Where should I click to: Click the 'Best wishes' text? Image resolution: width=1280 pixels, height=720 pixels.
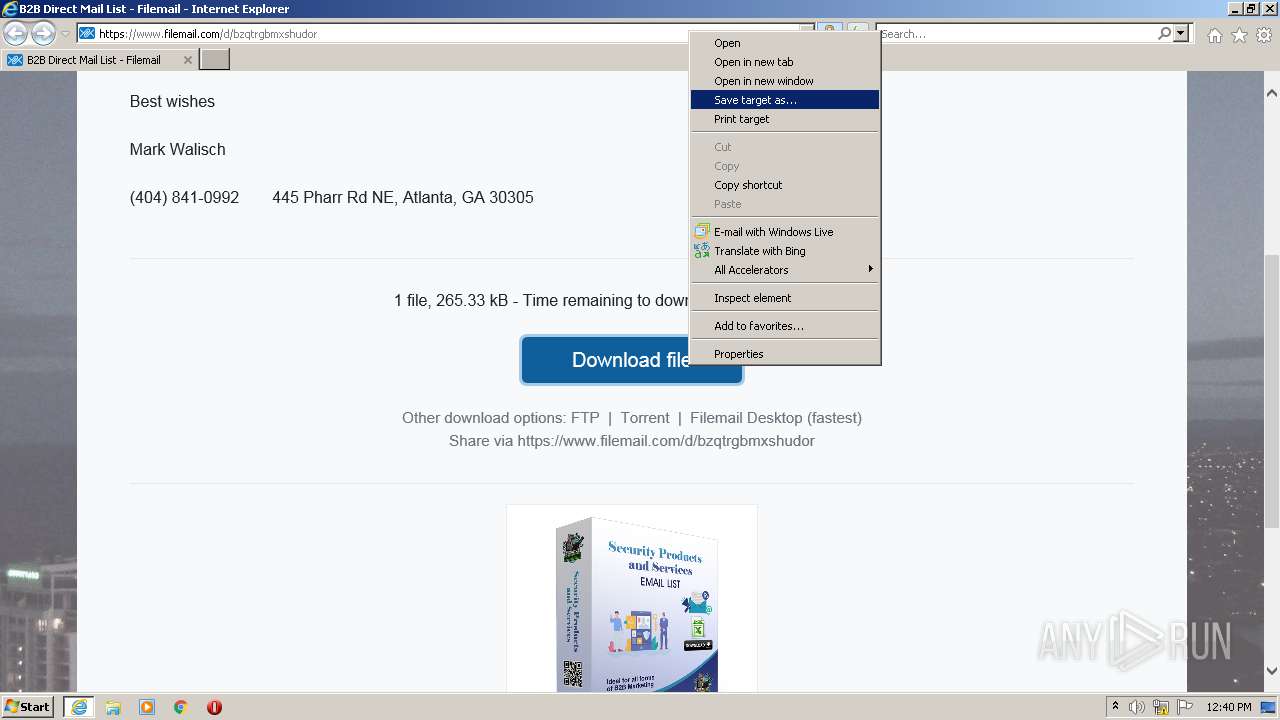click(x=172, y=102)
